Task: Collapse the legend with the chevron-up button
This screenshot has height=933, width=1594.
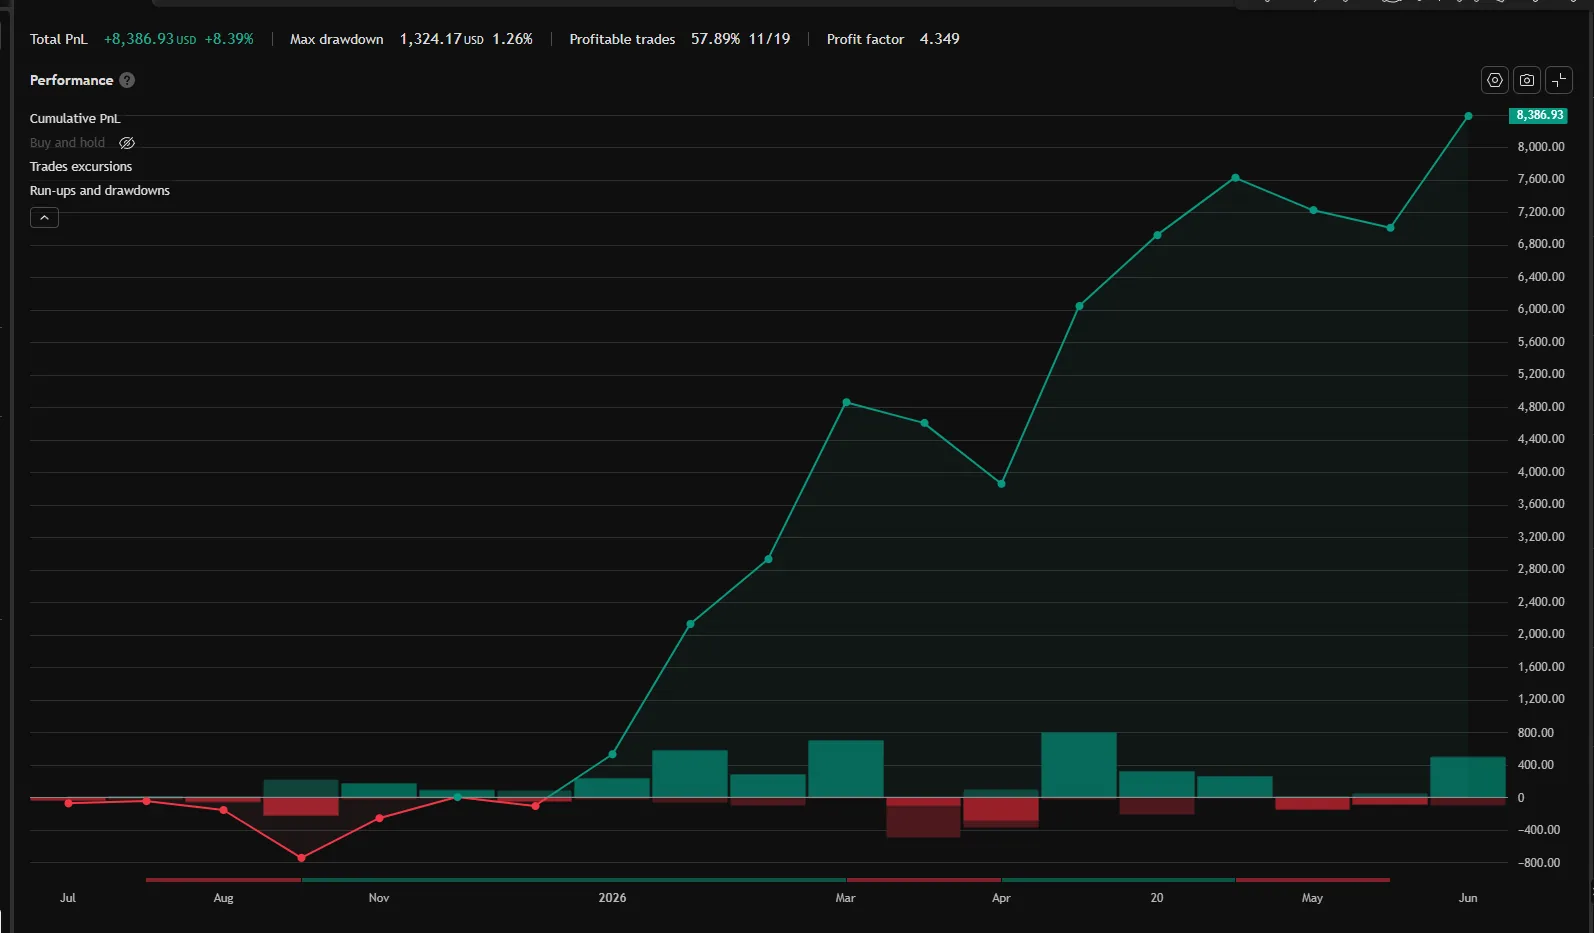Action: [44, 217]
